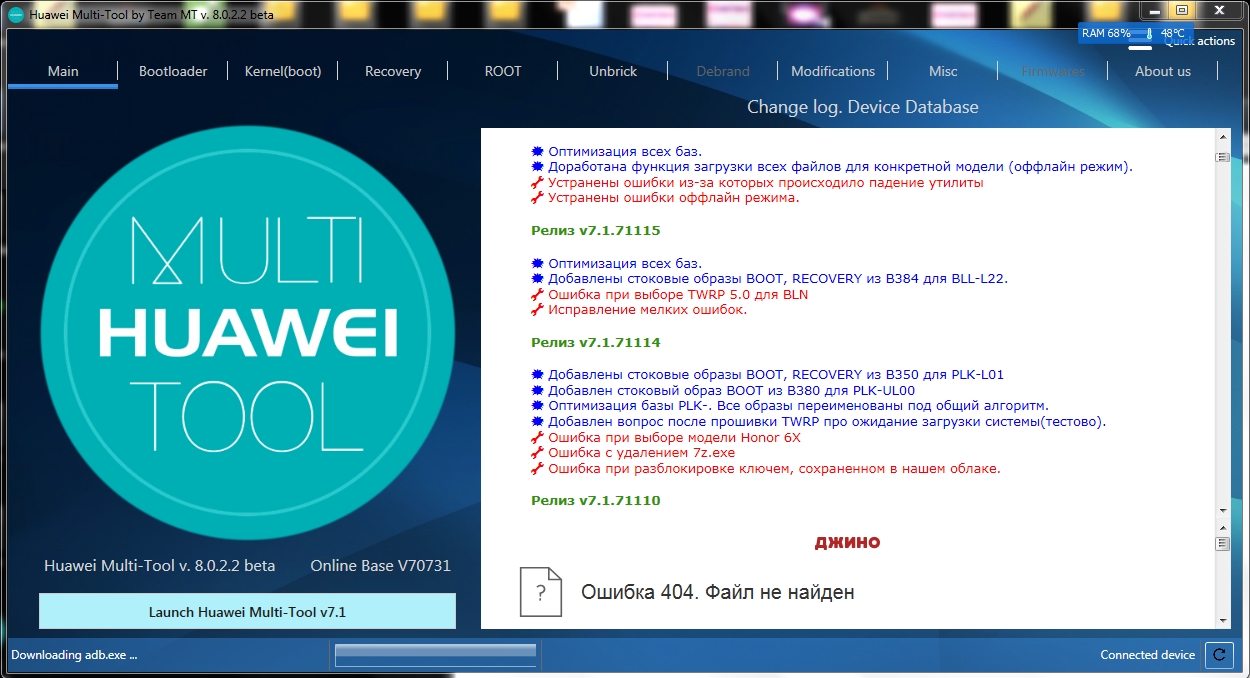
Task: Launch Huawei Multi-Tool v7.1 button
Action: coord(247,612)
